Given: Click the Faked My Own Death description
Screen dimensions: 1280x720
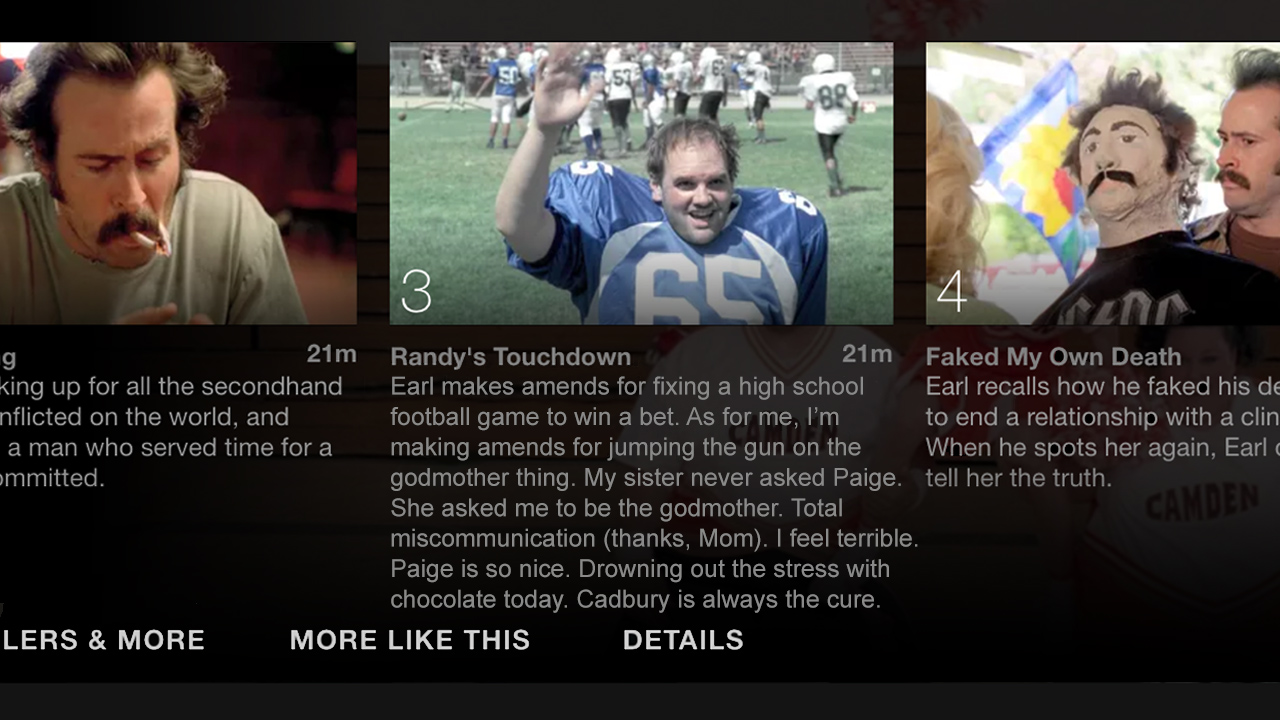Looking at the screenshot, I should pyautogui.click(x=1103, y=432).
